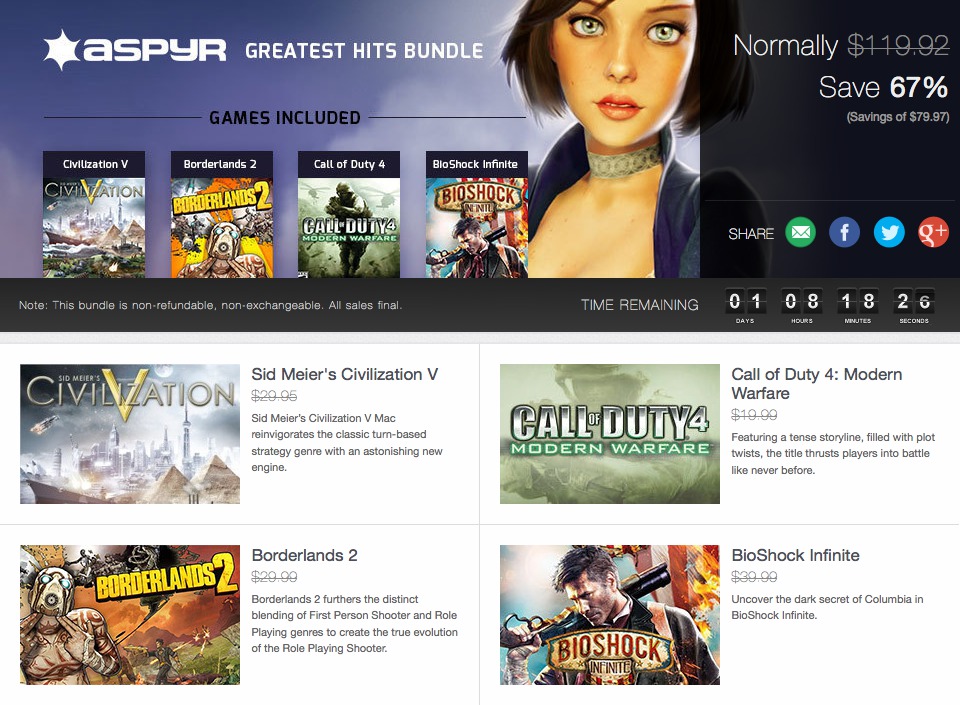This screenshot has width=960, height=705.
Task: Open the Call of Duty 4: Modern Warfare title
Action: [817, 384]
